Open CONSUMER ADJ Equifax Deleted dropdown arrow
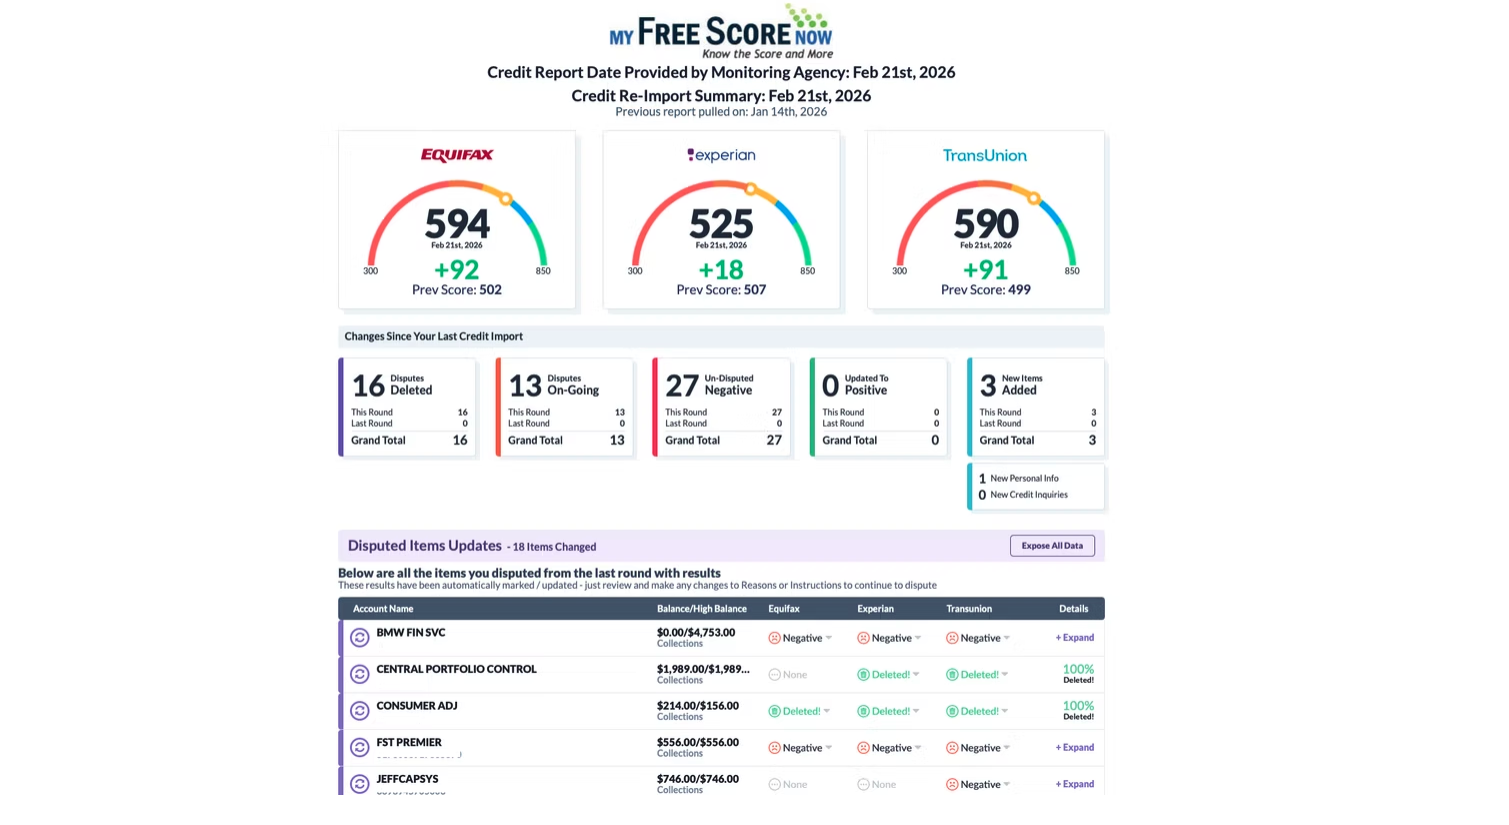This screenshot has height=825, width=1509. [827, 711]
